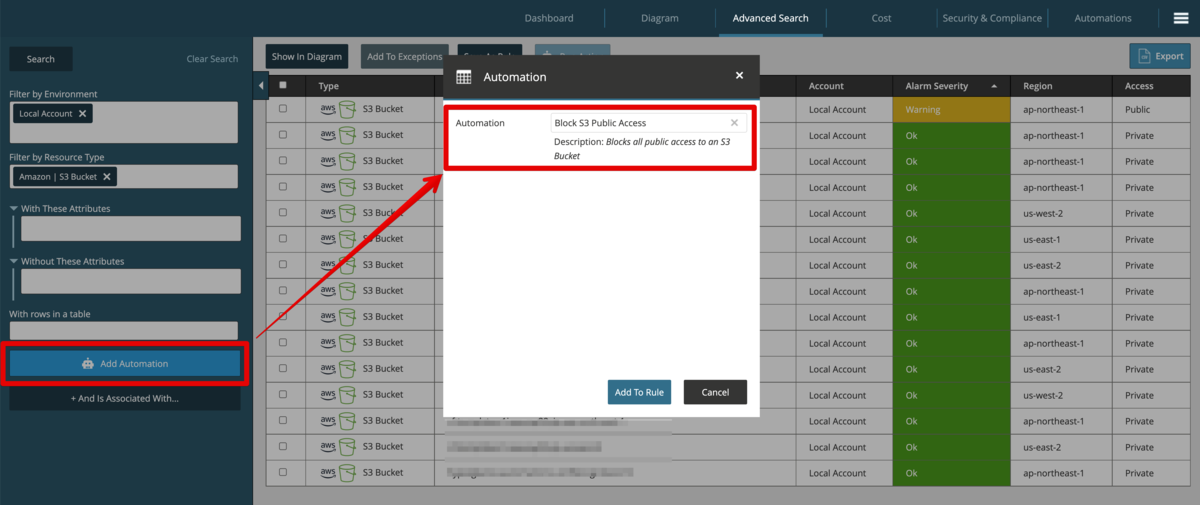Screen dimensions: 1200x505
Task: Click the automation description text
Action: coord(642,149)
